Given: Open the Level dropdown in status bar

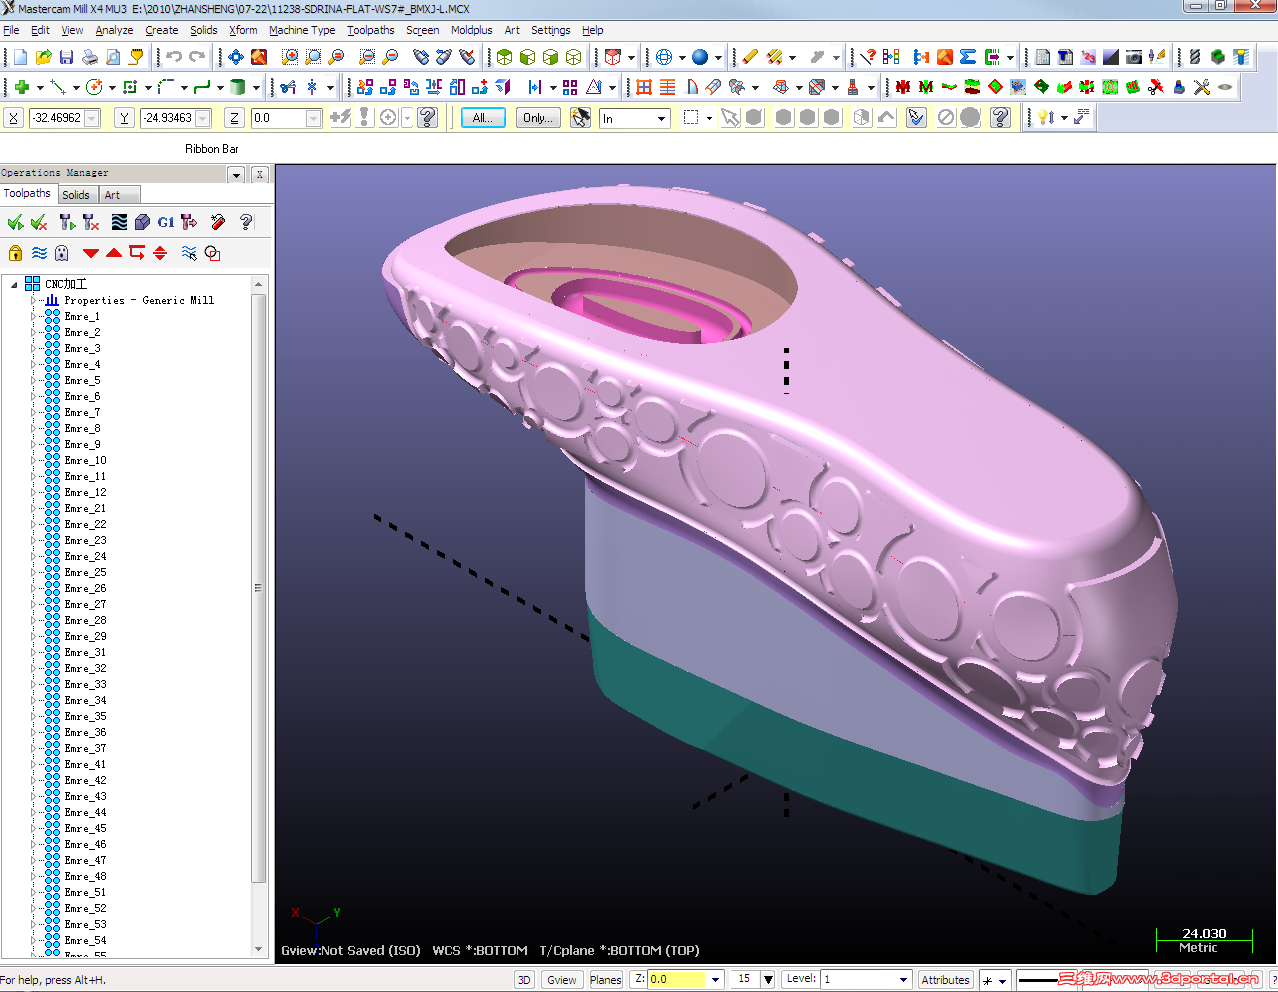Looking at the screenshot, I should pos(903,980).
